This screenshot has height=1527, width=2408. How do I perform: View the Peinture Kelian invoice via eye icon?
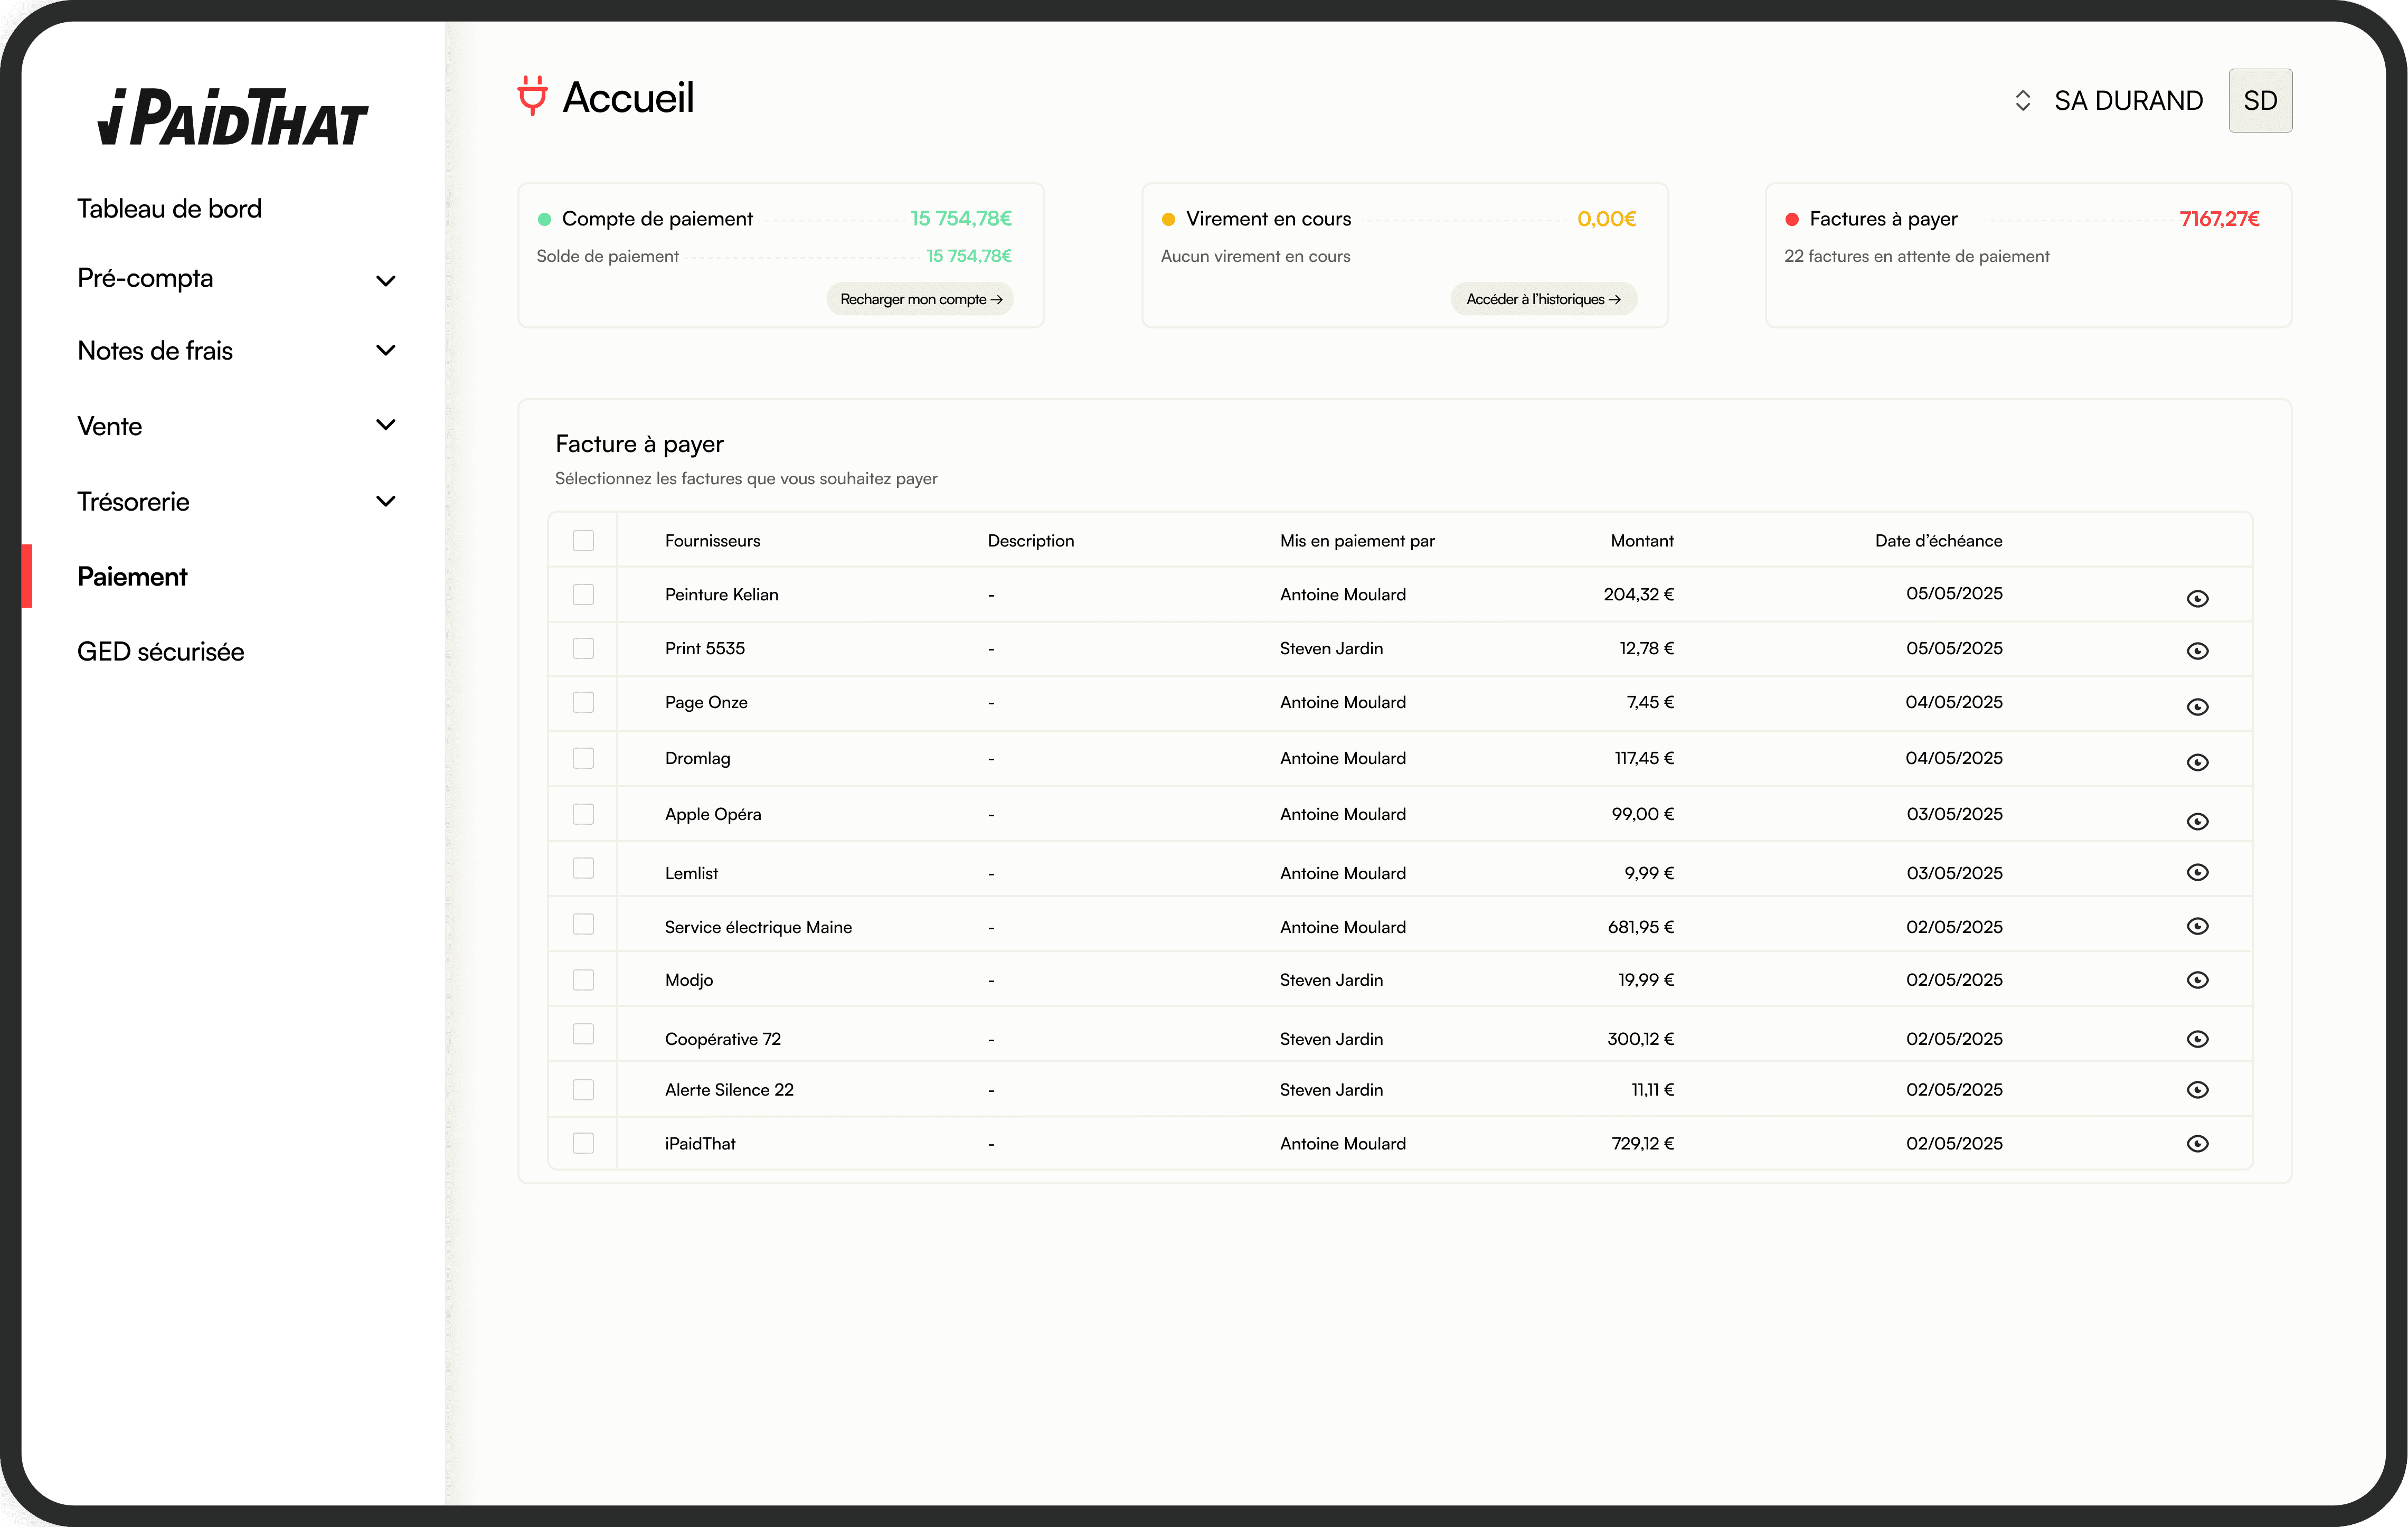pyautogui.click(x=2197, y=598)
